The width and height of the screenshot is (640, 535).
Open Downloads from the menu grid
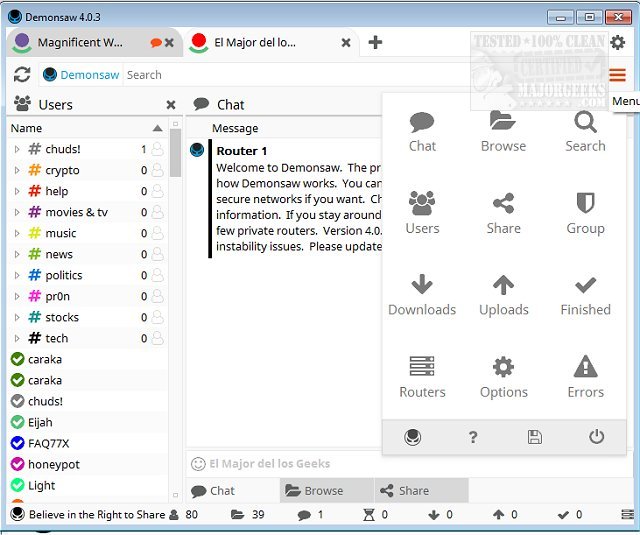click(422, 295)
